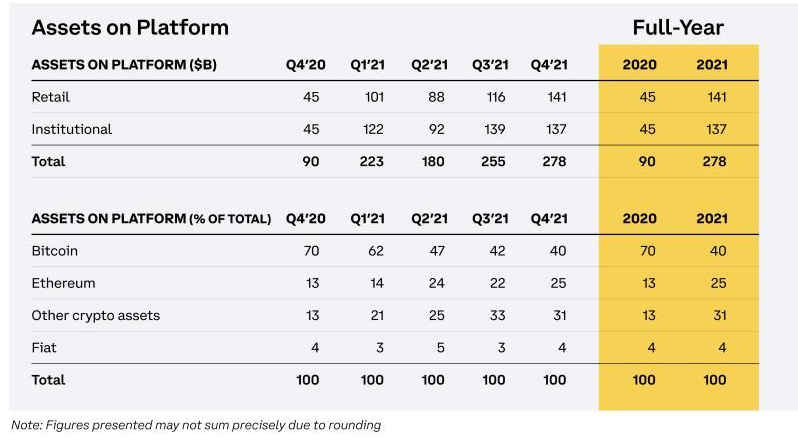Screen dimensions: 798x448
Task: Click the 'Other crypto assets' row label
Action: [x=96, y=315]
